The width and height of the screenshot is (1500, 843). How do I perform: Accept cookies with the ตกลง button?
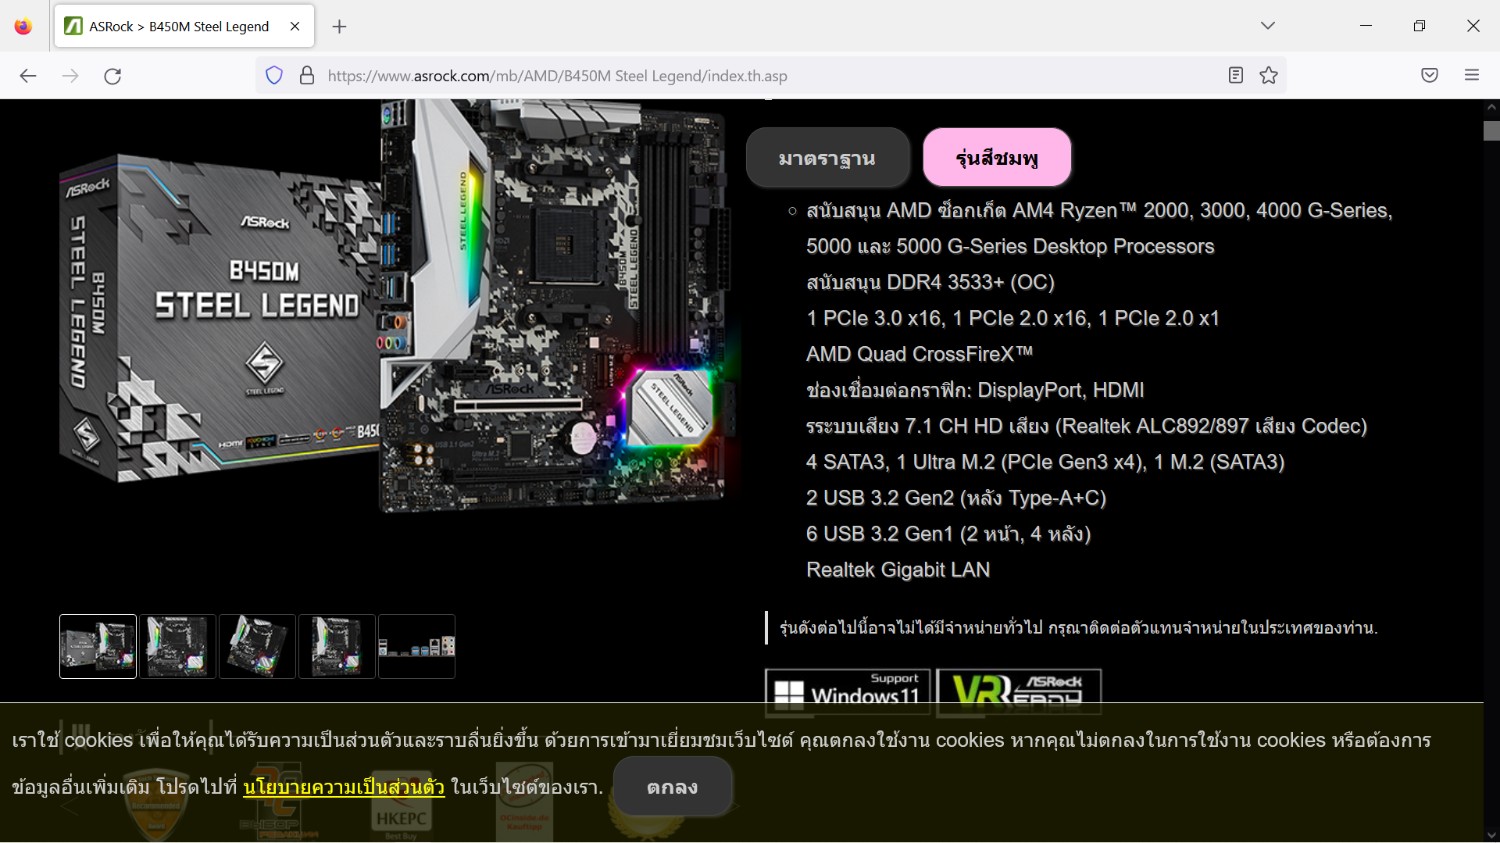pyautogui.click(x=672, y=787)
